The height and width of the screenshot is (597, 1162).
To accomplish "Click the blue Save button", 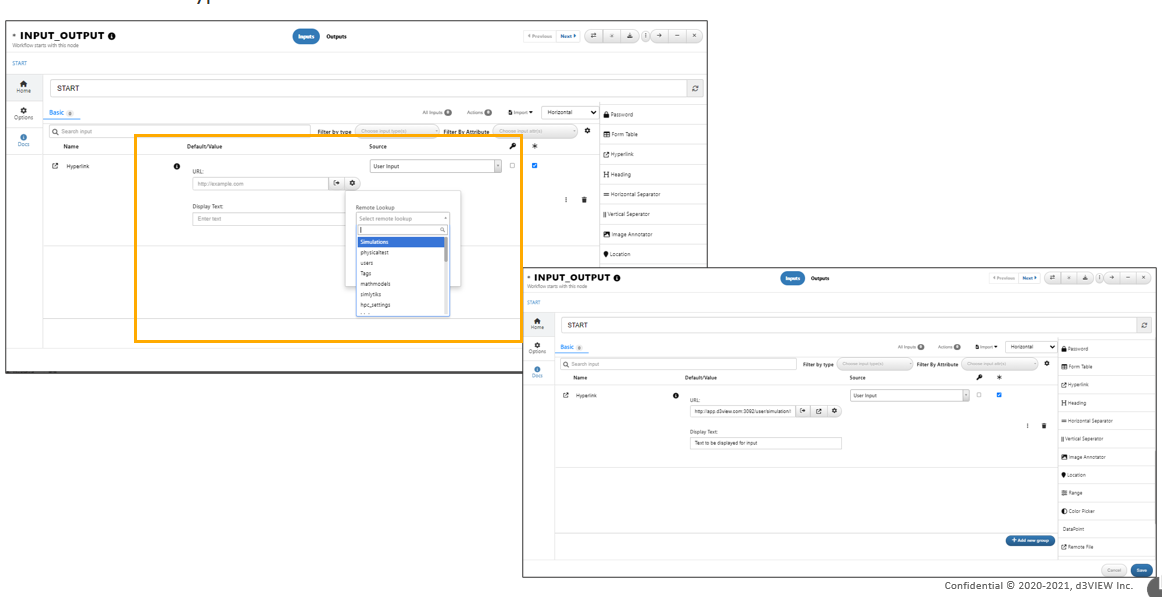I will (1141, 570).
